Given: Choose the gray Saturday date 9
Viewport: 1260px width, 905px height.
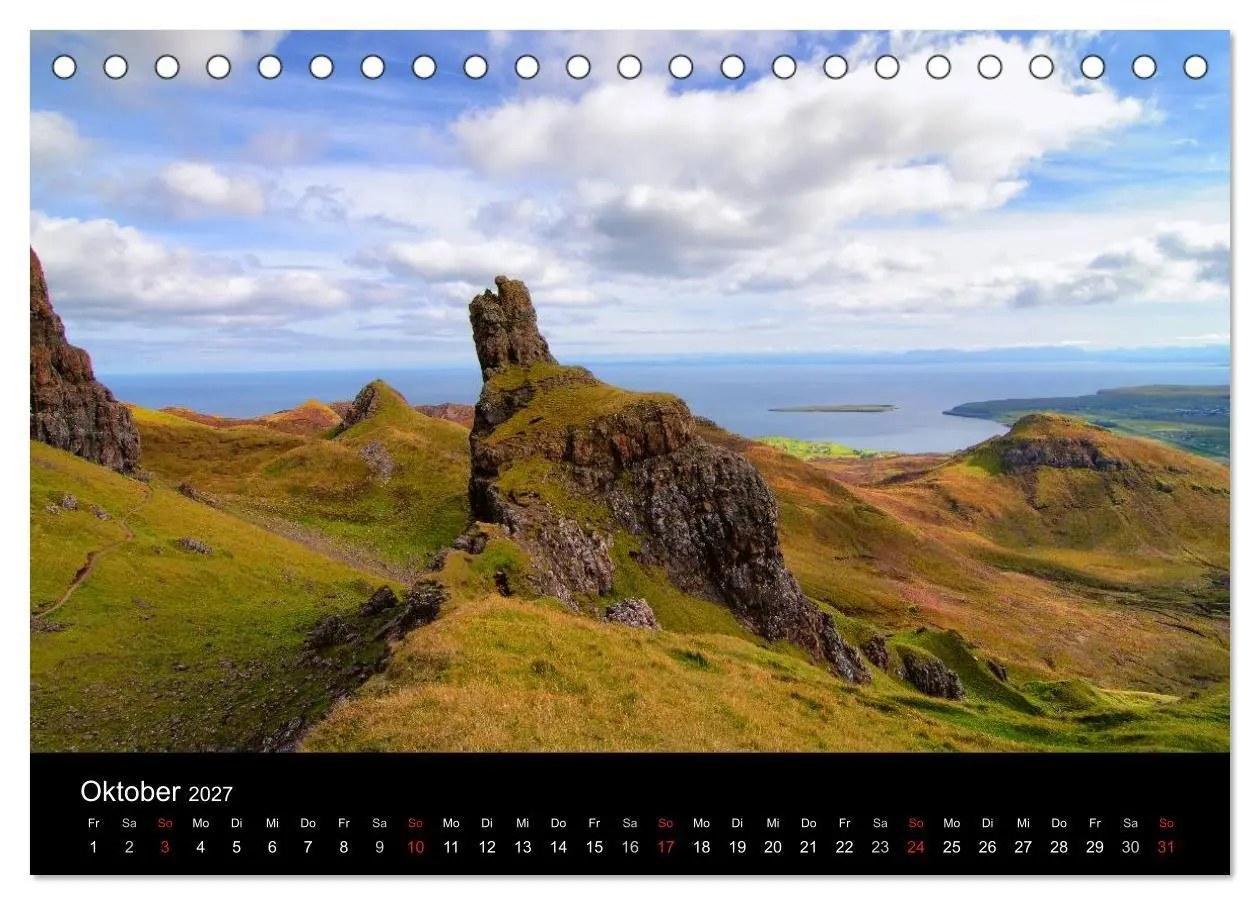Looking at the screenshot, I should [380, 847].
